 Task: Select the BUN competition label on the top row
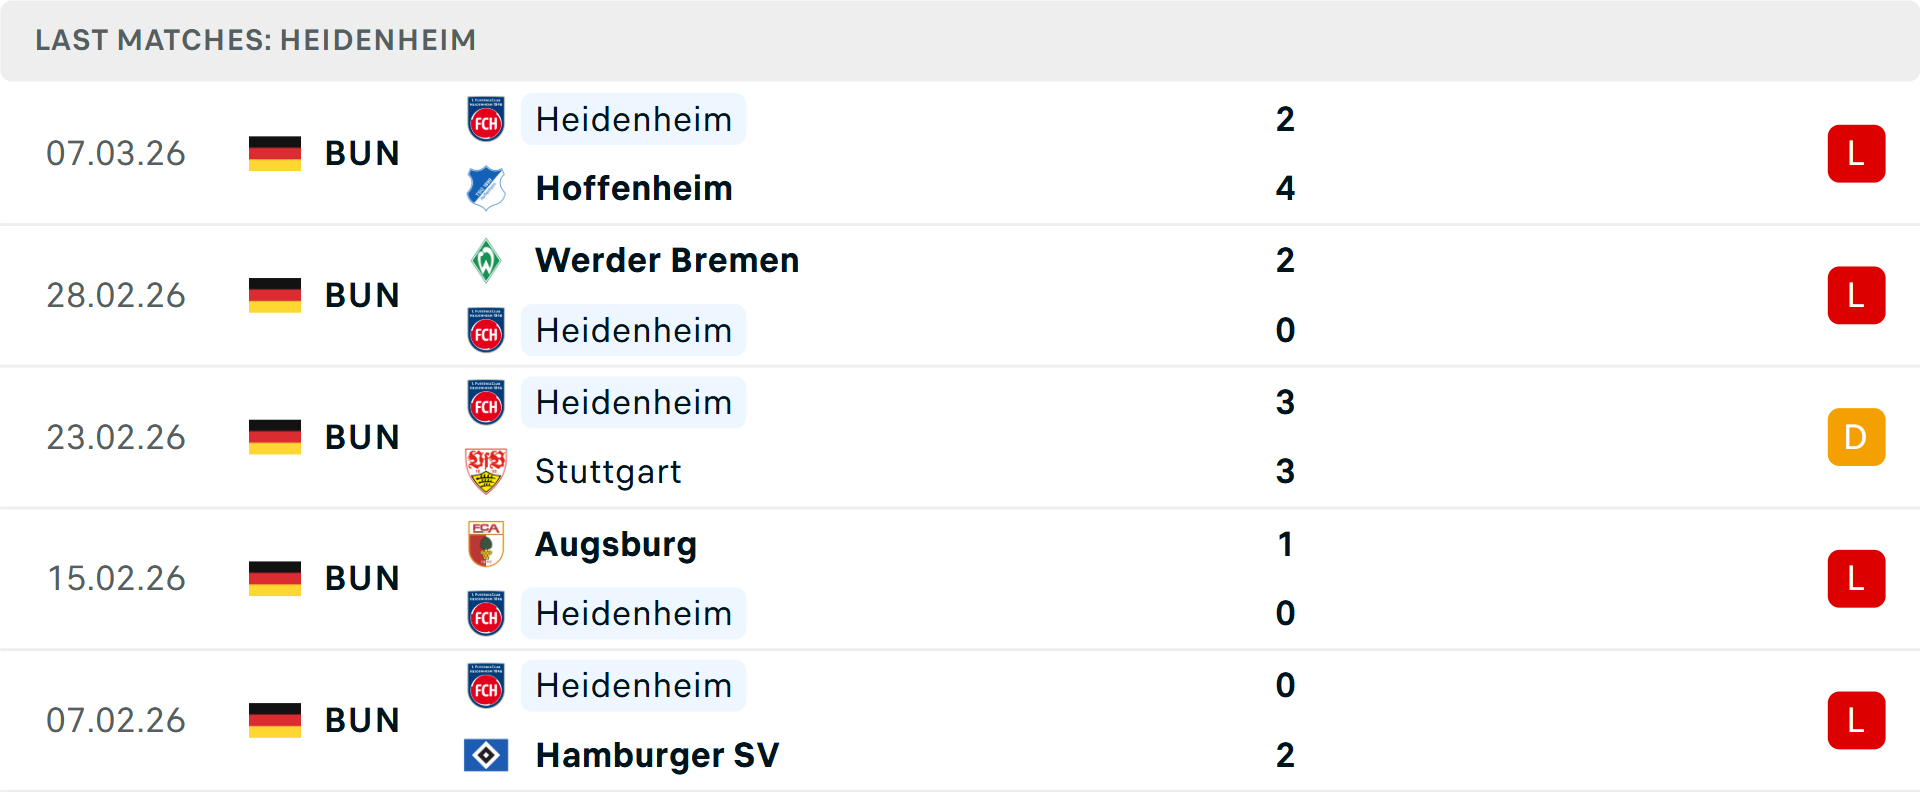click(x=361, y=153)
